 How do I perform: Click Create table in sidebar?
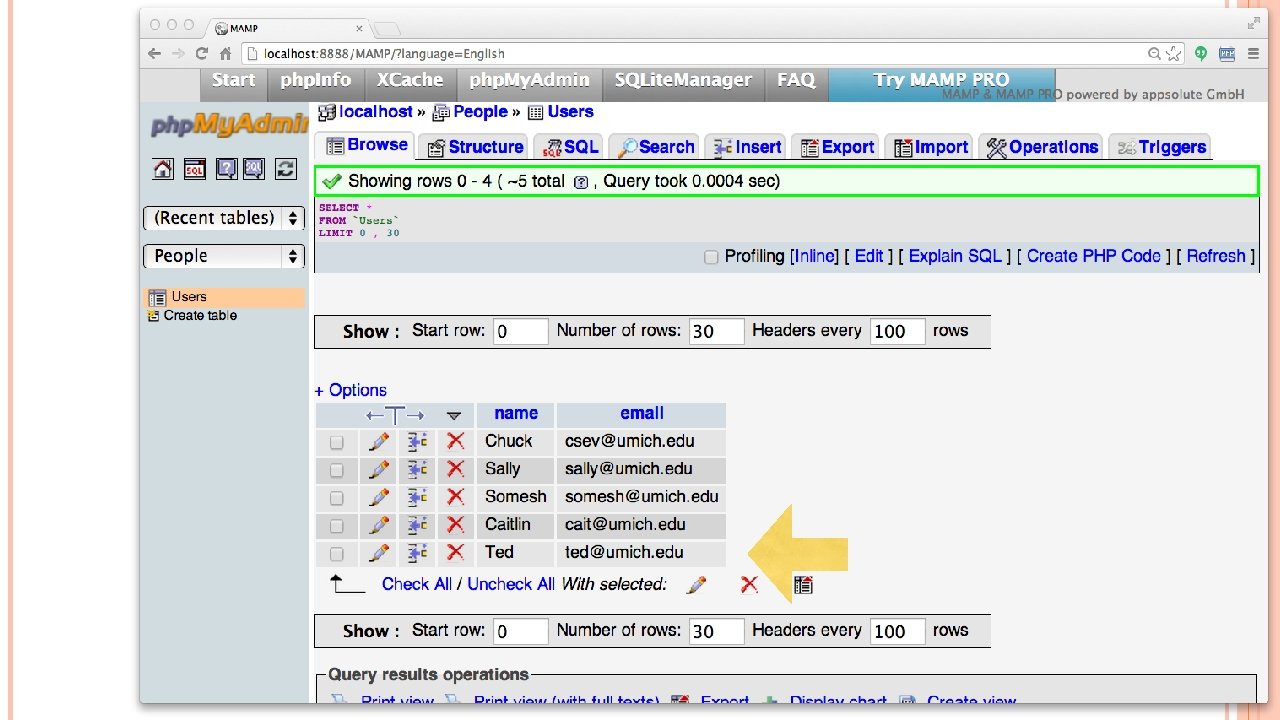[200, 316]
